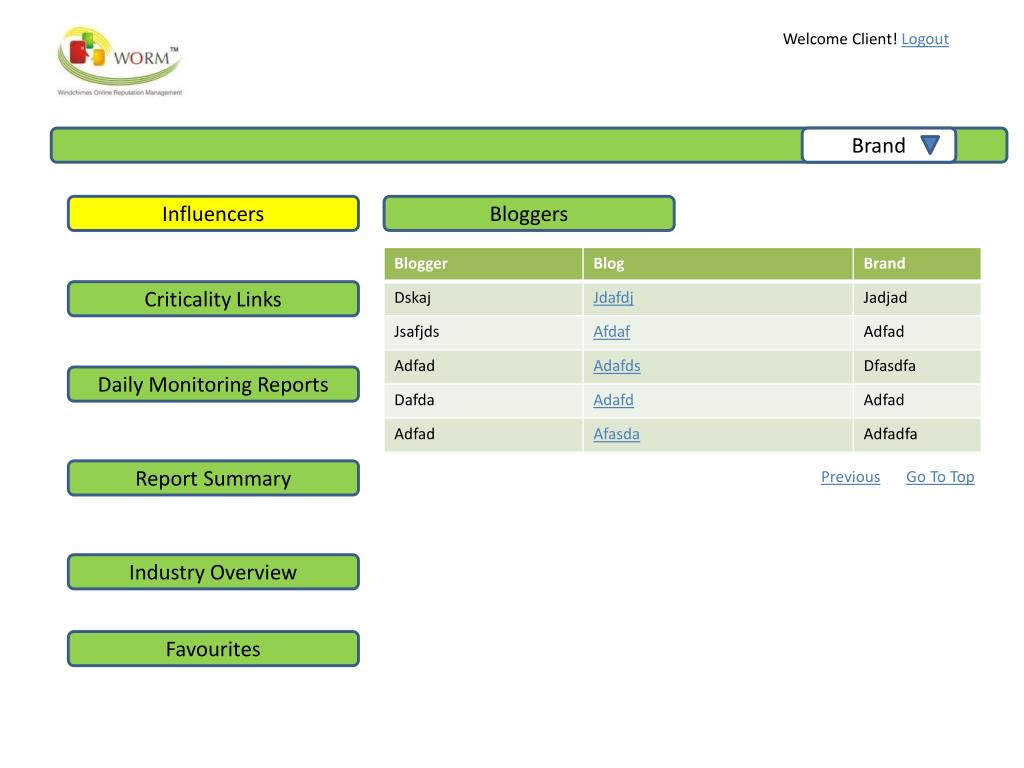
Task: Click the Bloggers heading button
Action: click(x=529, y=214)
